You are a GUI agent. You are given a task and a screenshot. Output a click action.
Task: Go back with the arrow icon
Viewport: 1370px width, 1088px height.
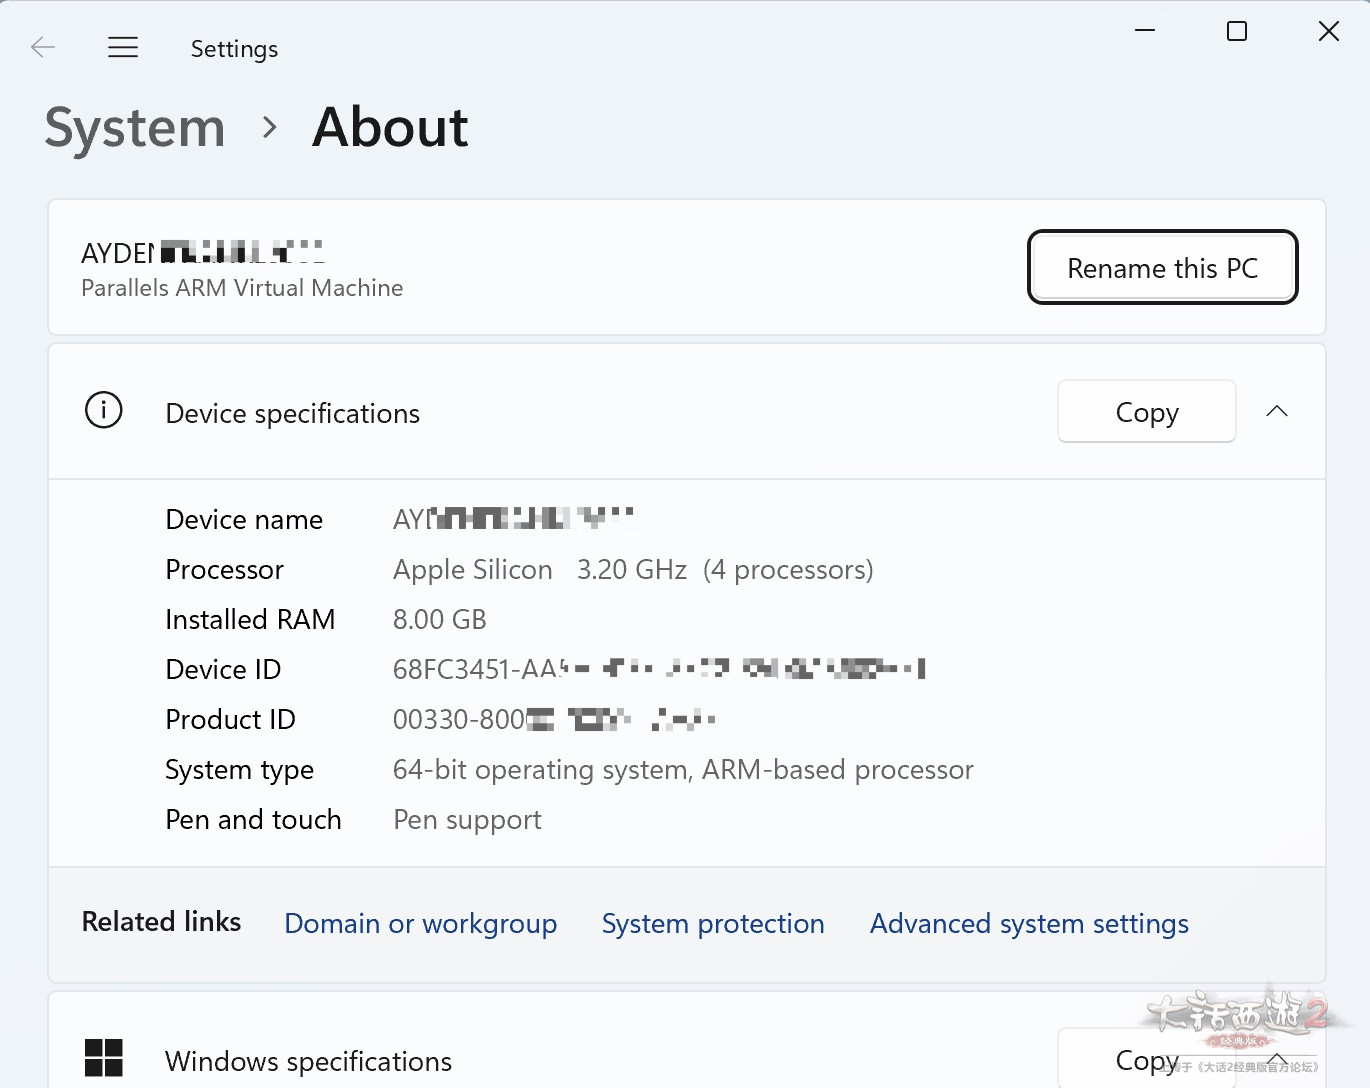(x=43, y=47)
